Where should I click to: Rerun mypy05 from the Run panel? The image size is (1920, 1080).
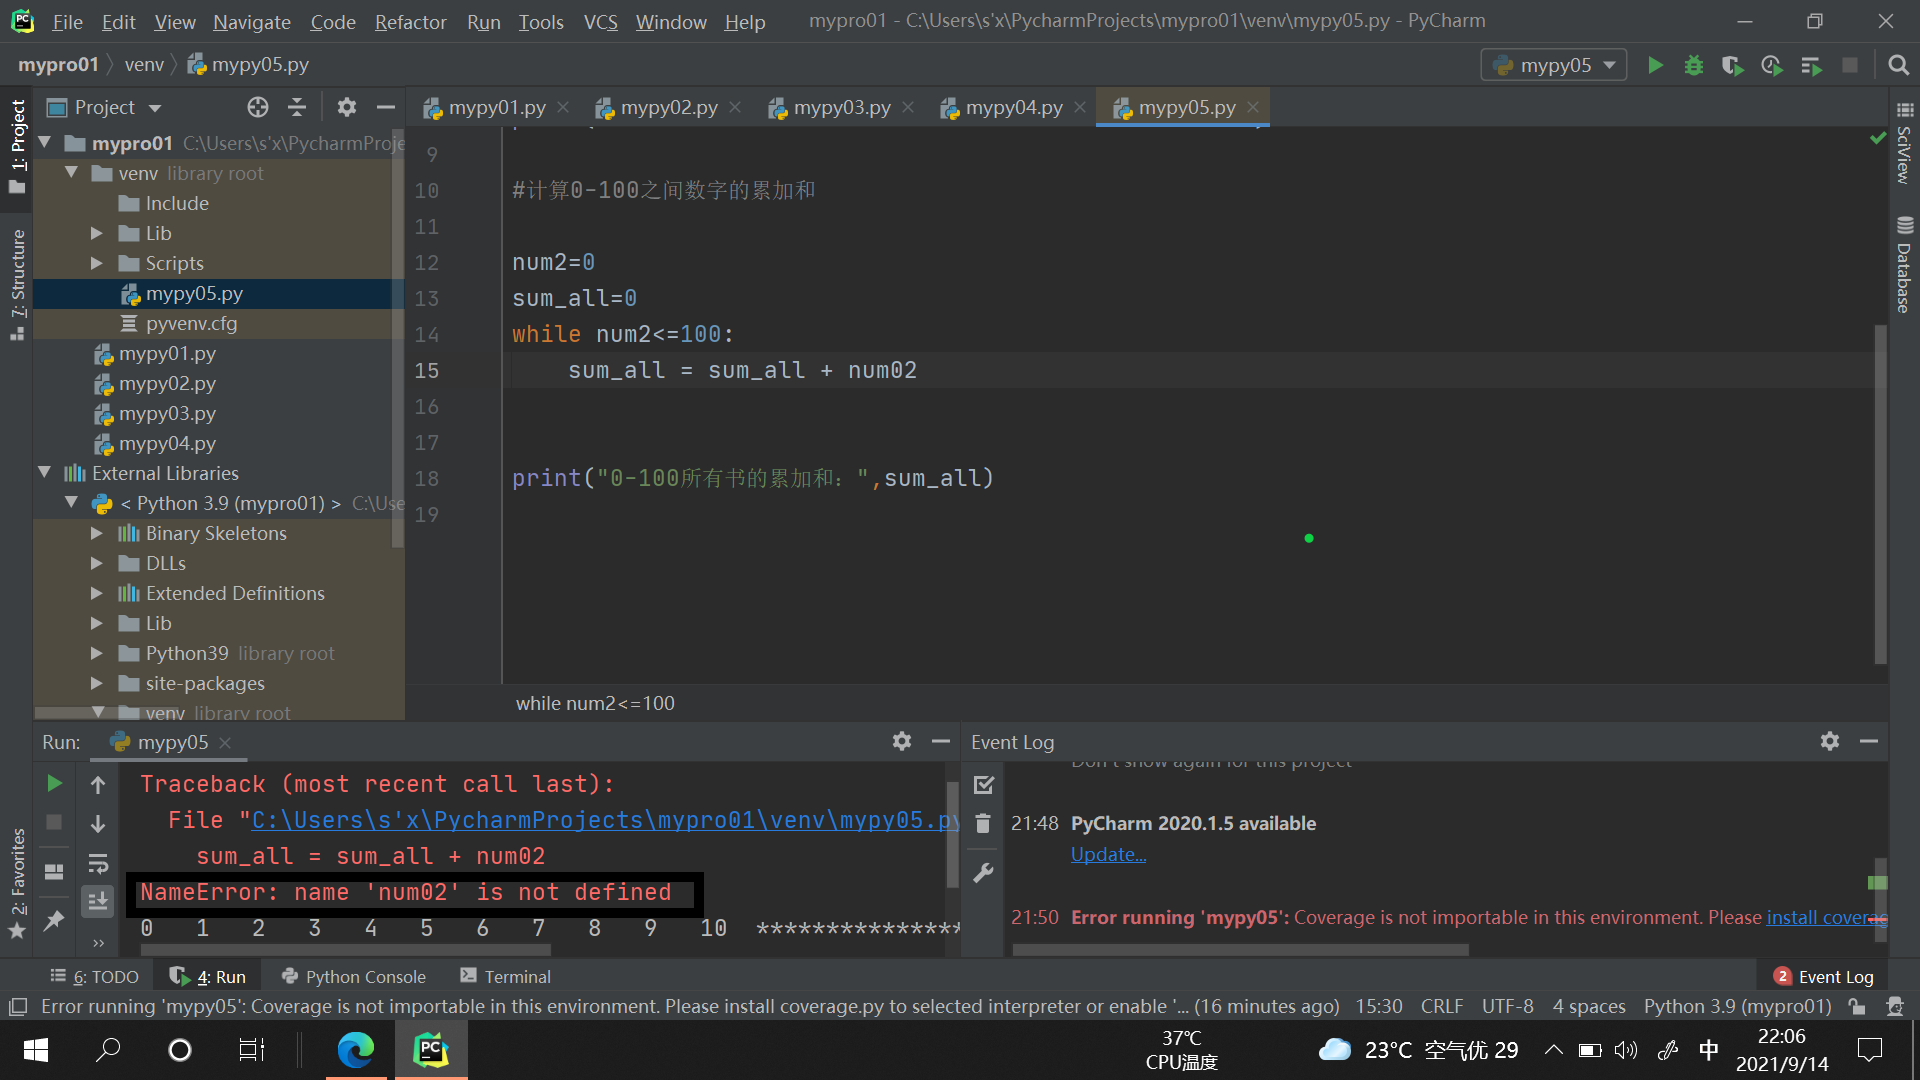(x=54, y=783)
